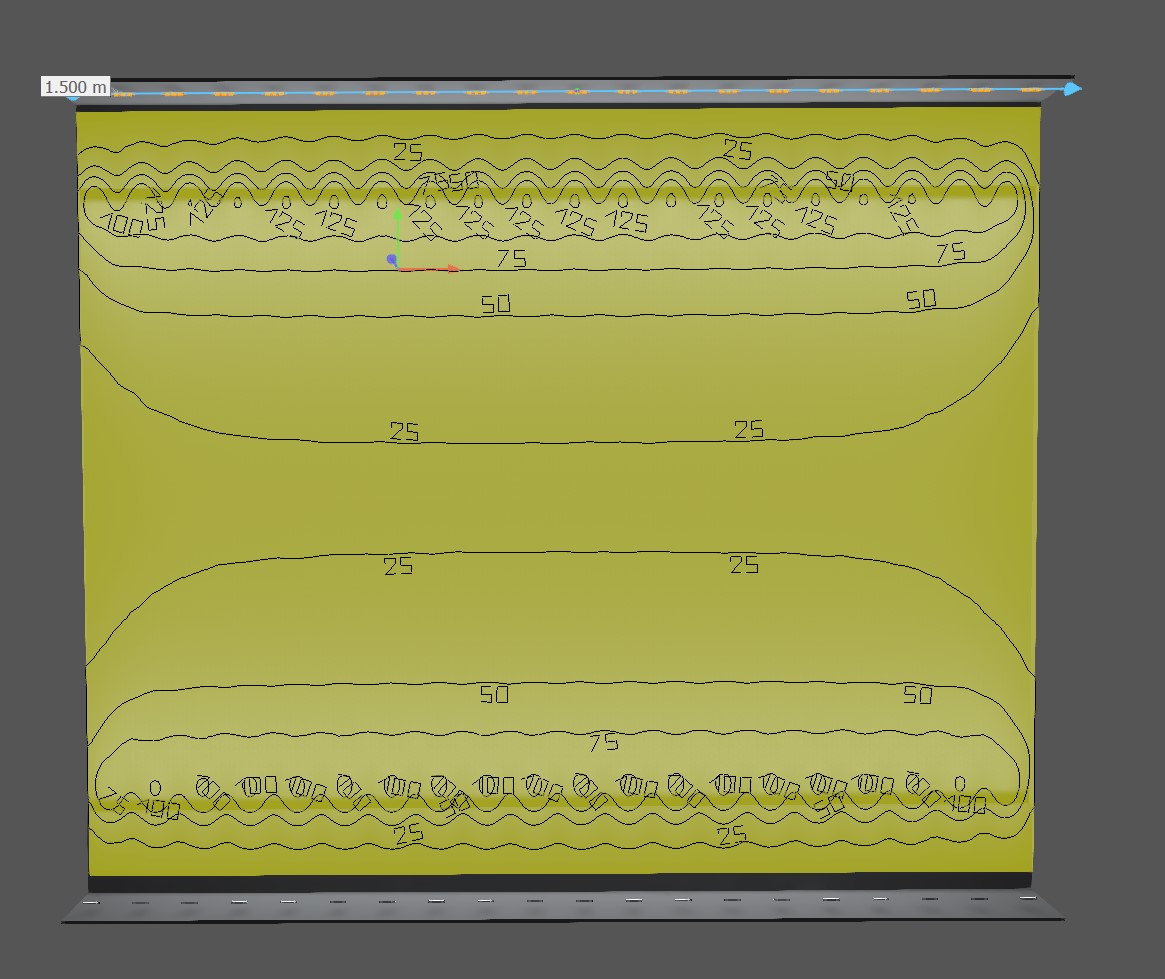The height and width of the screenshot is (979, 1165).
Task: Click the blue start point under the 1.500 m label
Action: (x=73, y=97)
